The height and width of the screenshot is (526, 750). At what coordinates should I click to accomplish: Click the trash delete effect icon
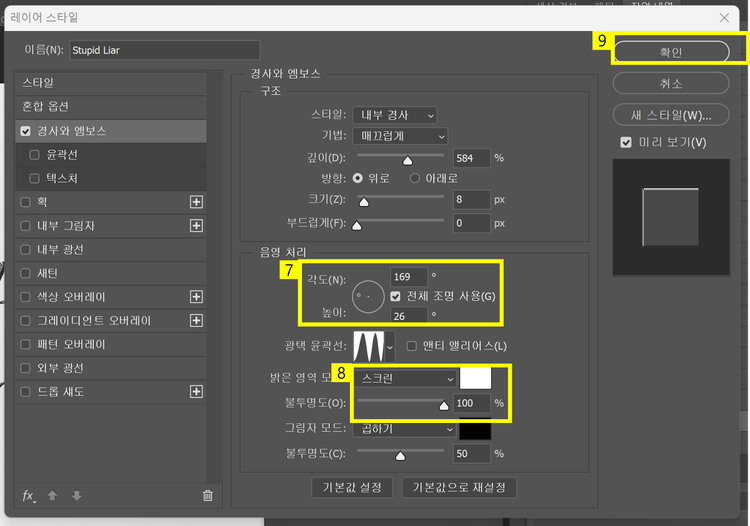208,495
